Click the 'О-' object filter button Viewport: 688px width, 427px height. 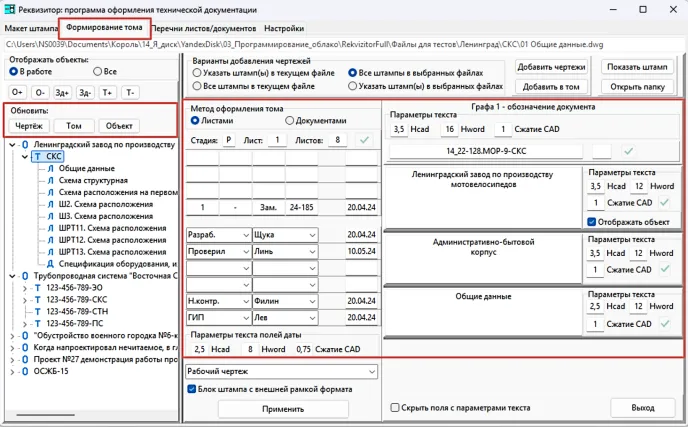40,92
